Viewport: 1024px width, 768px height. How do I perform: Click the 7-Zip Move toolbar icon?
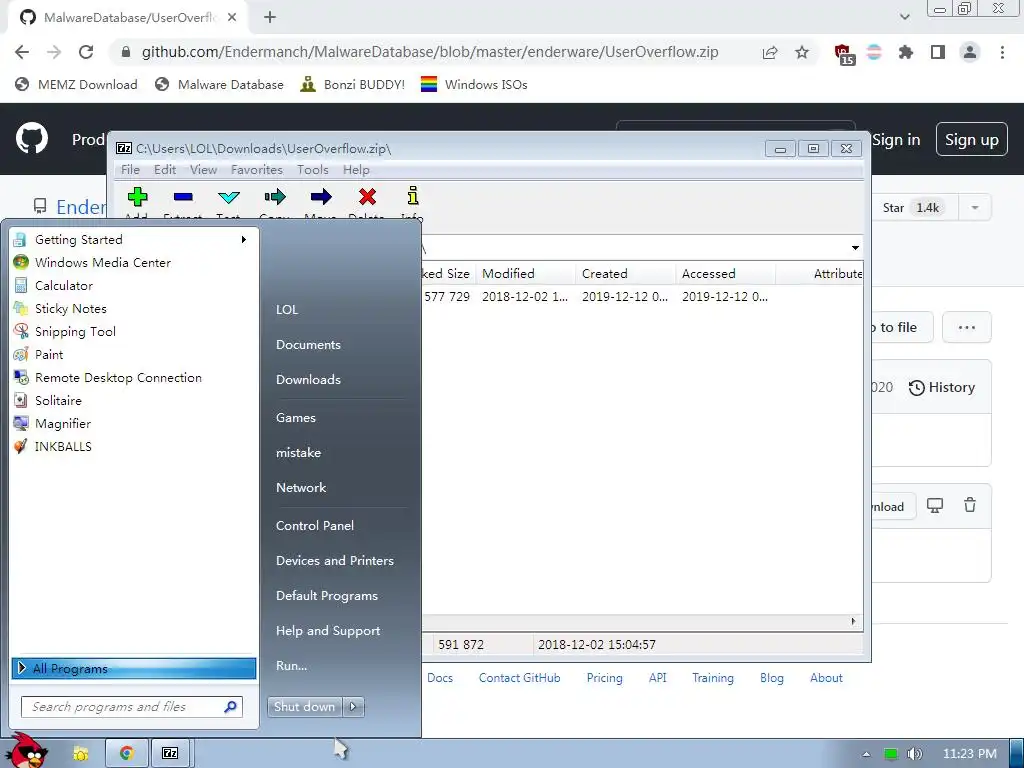[321, 197]
